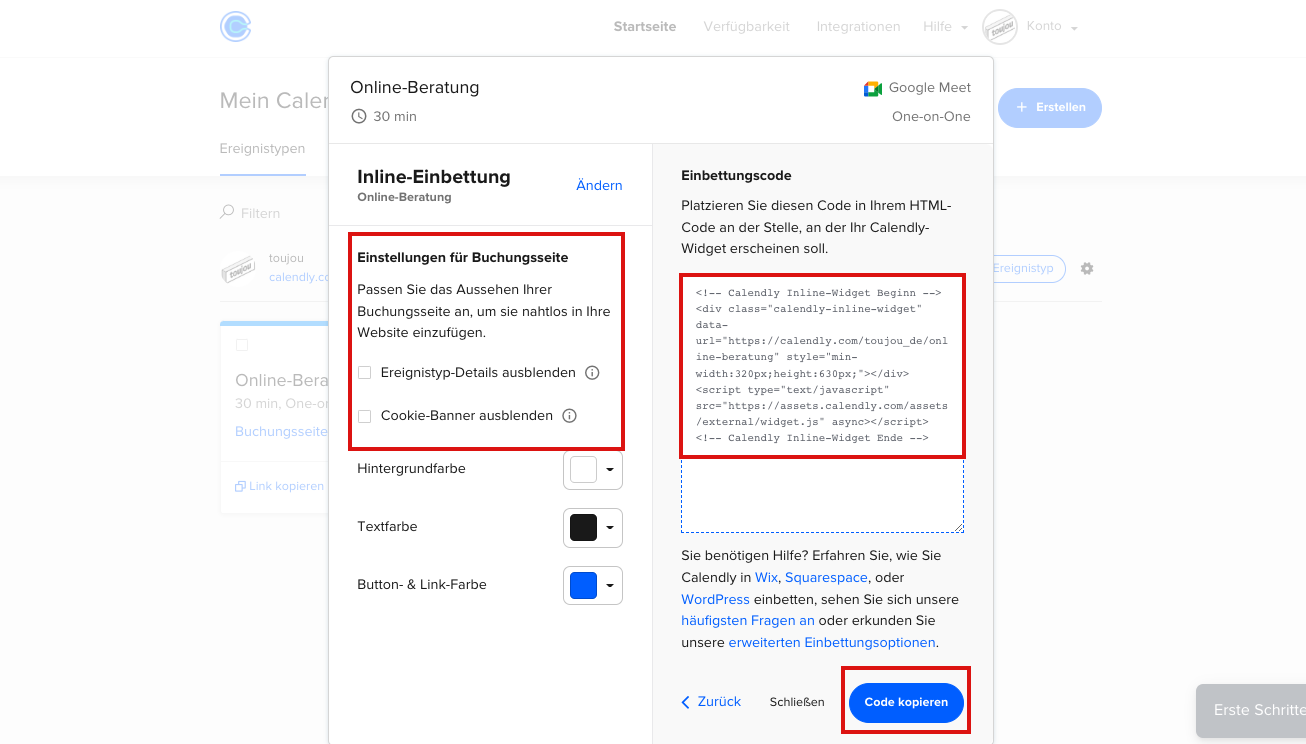Viewport: 1306px width, 744px height.
Task: Click the Calendly logo icon
Action: pyautogui.click(x=235, y=27)
